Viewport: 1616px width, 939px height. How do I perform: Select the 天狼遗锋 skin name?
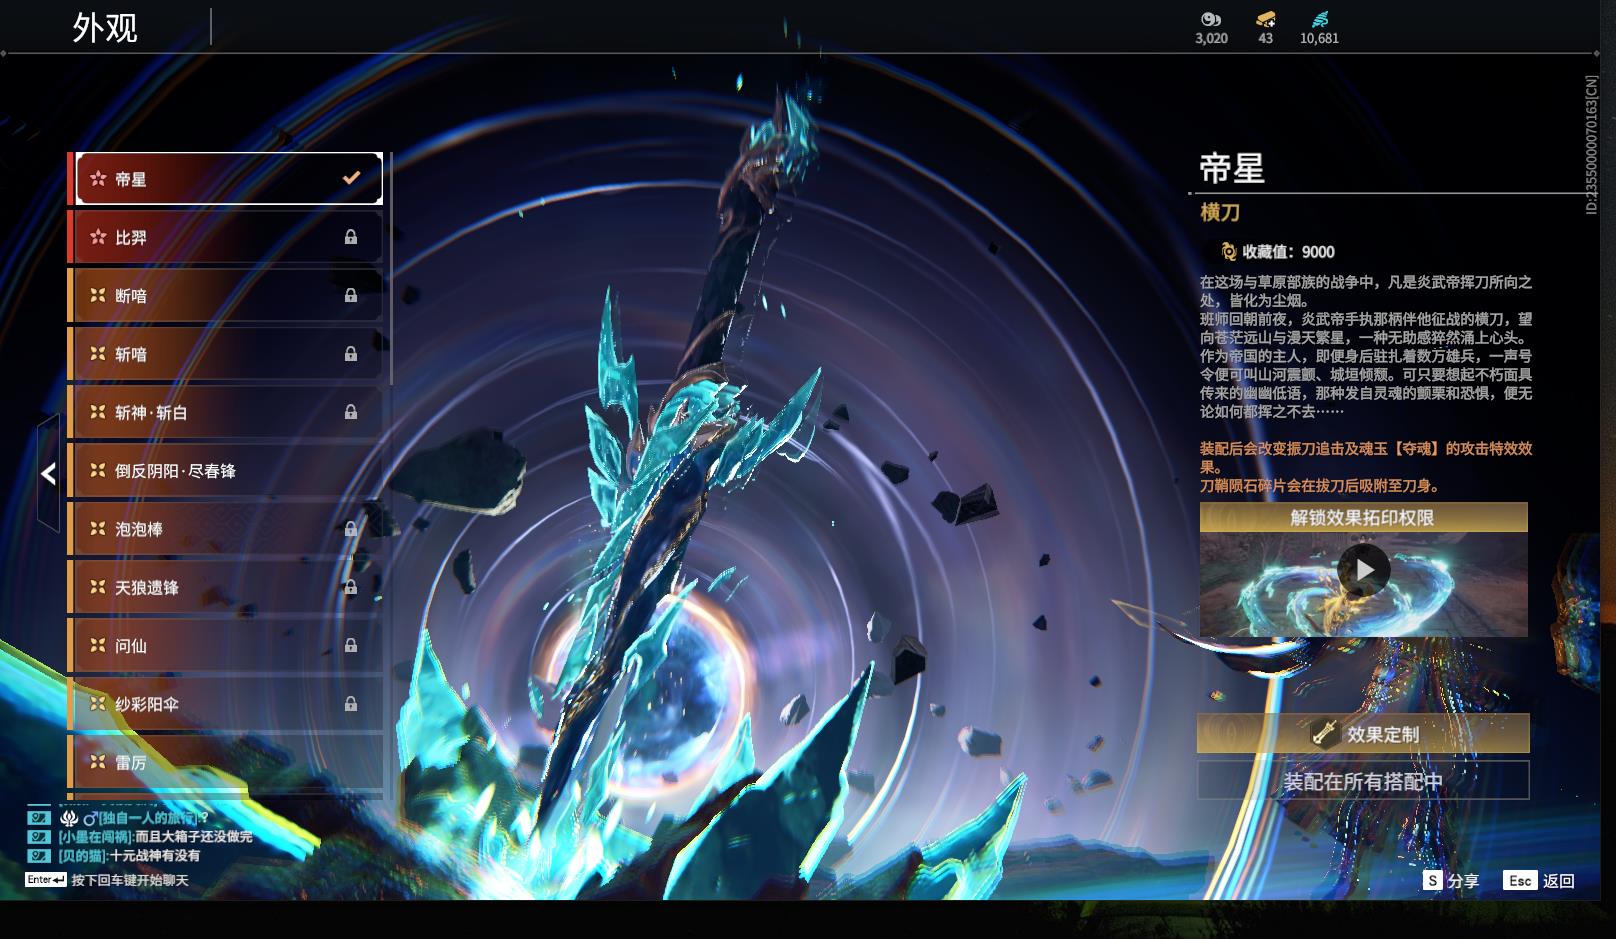pos(147,587)
